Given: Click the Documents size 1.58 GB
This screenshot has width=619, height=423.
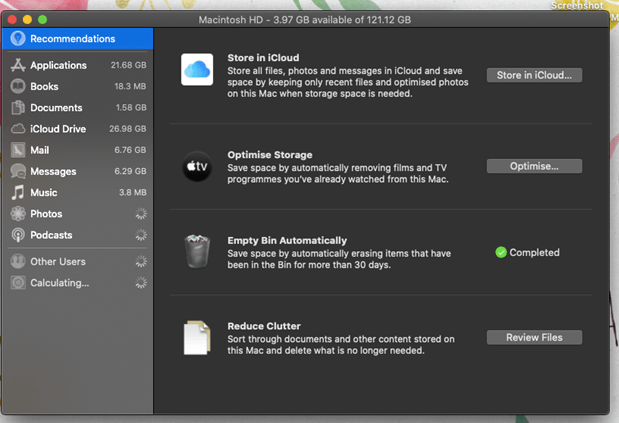Looking at the screenshot, I should [x=131, y=108].
